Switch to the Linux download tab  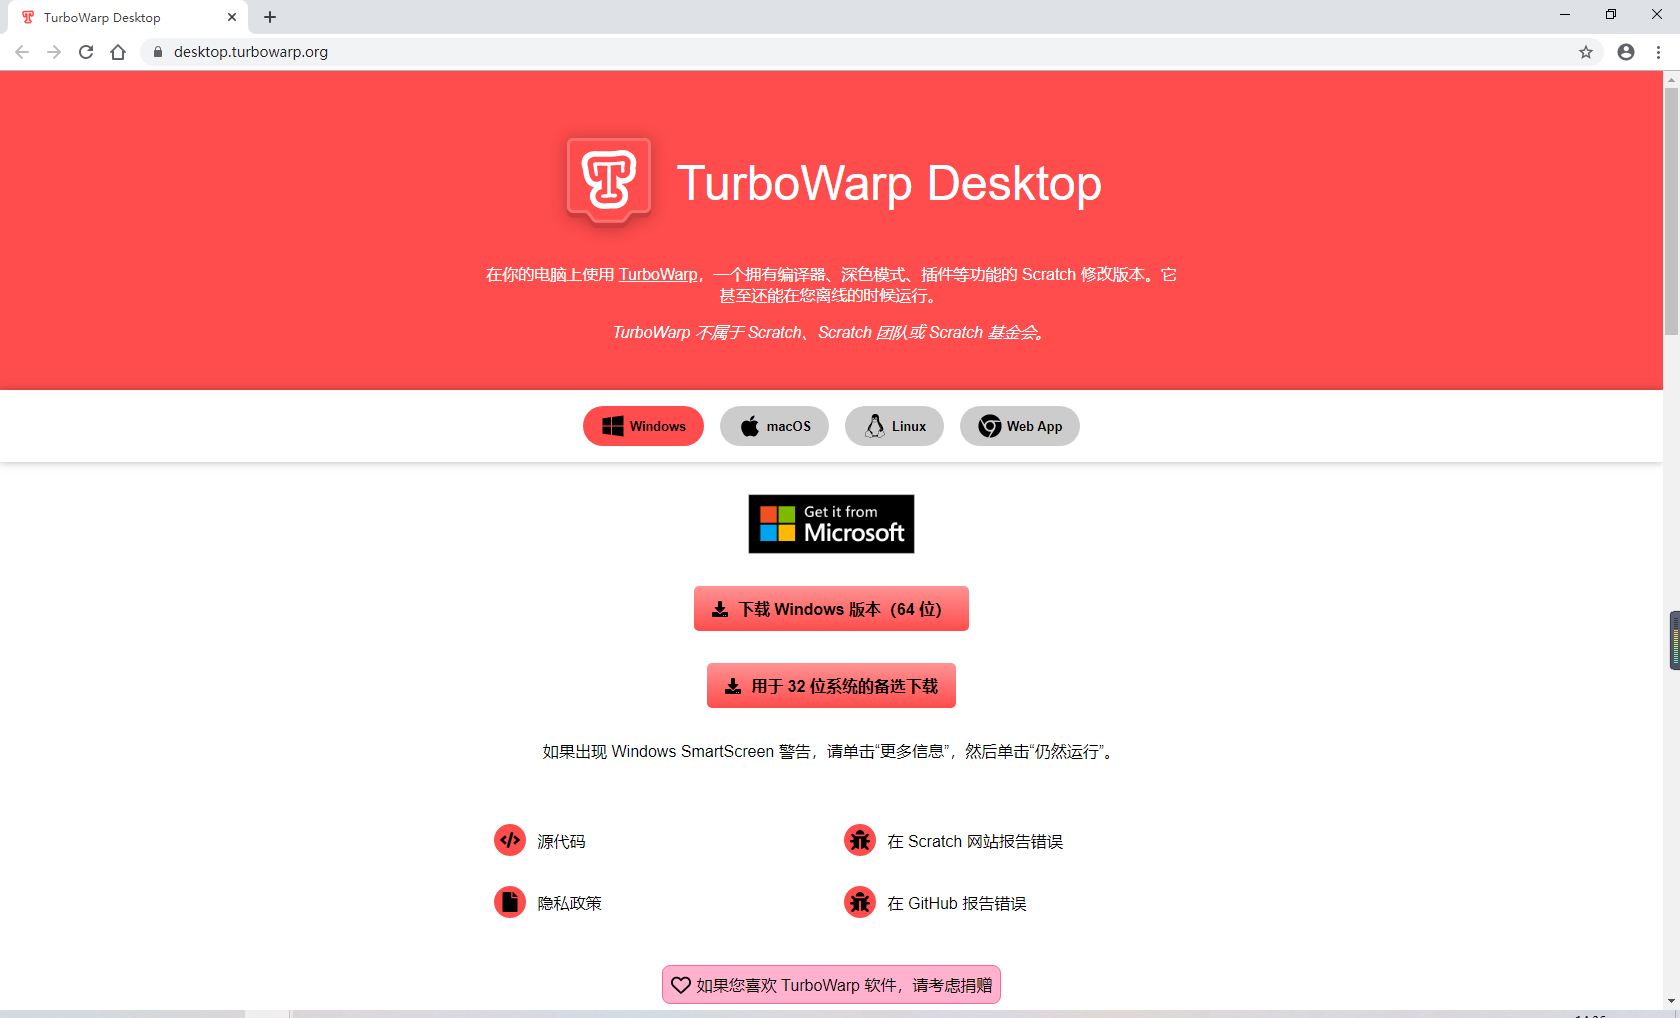[894, 426]
